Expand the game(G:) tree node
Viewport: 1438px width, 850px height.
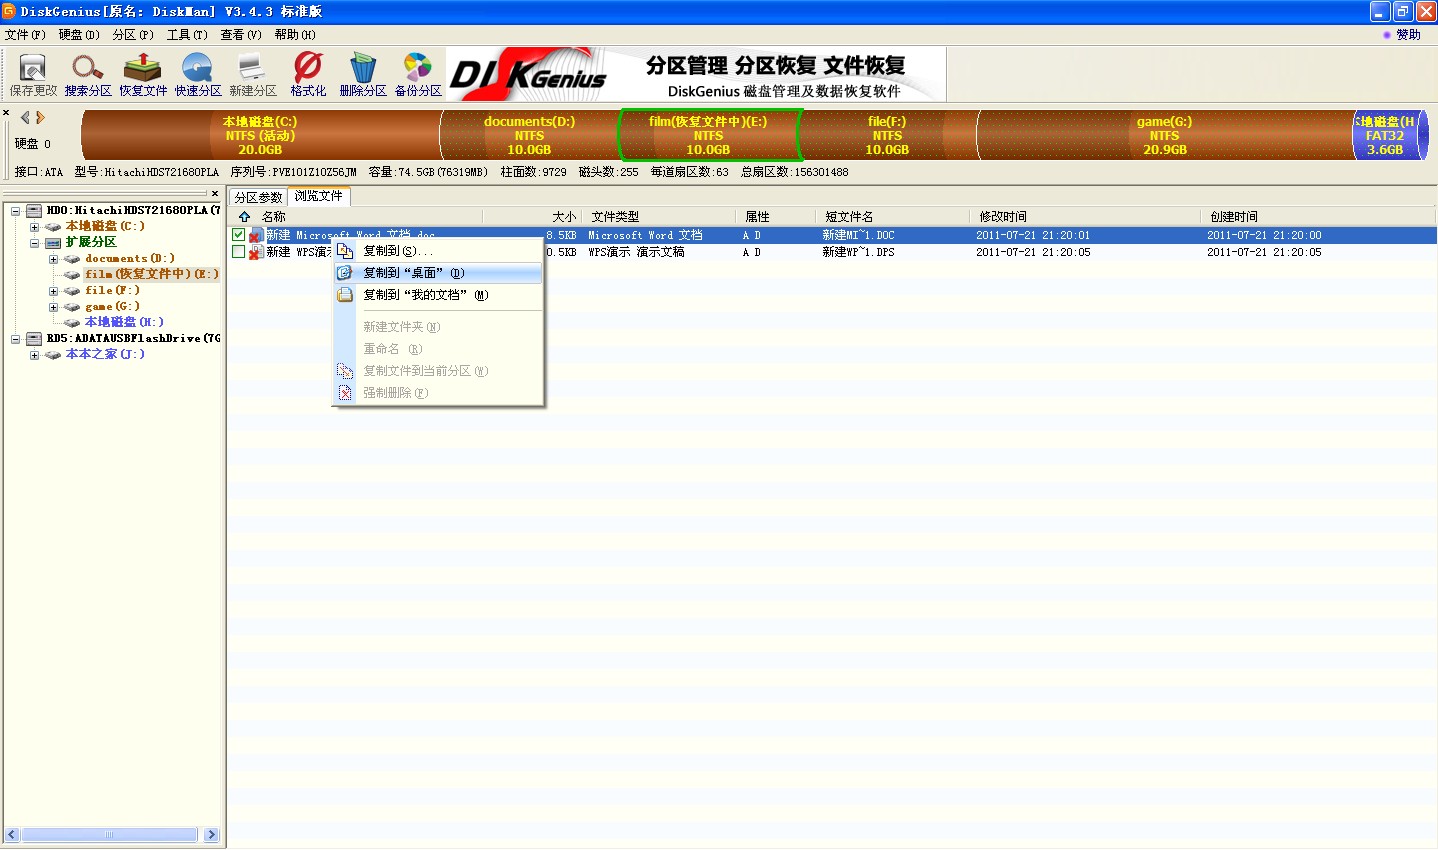point(53,307)
